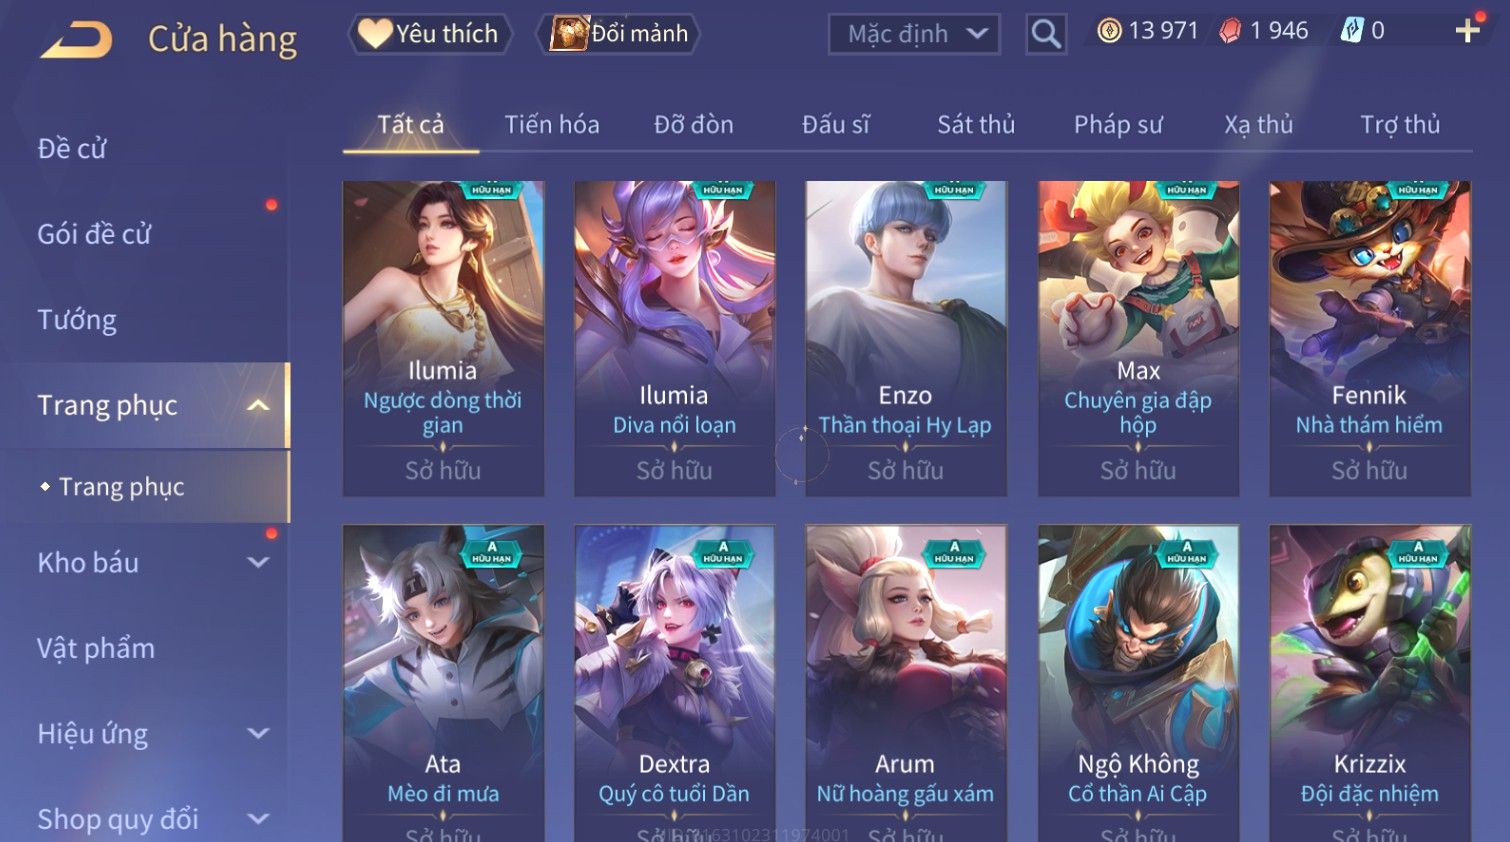Tap the red ruby currency icon
1510x842 pixels.
click(x=1230, y=31)
